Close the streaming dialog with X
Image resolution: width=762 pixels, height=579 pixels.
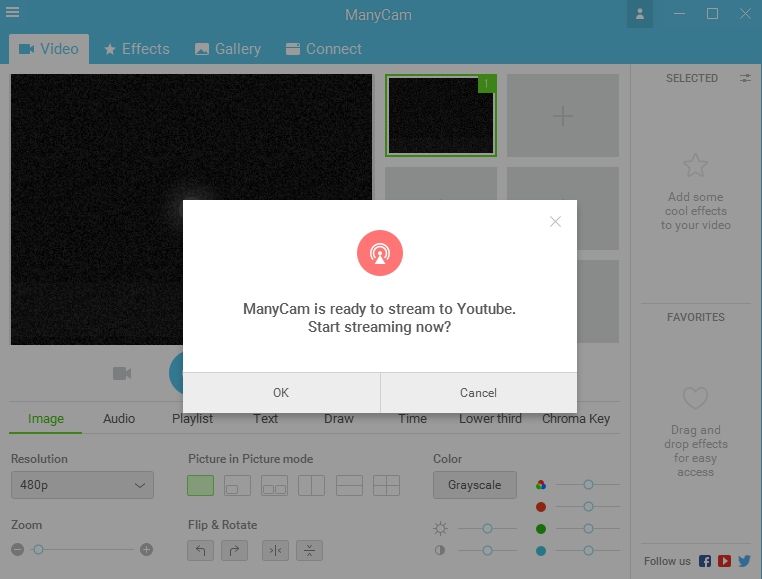555,222
